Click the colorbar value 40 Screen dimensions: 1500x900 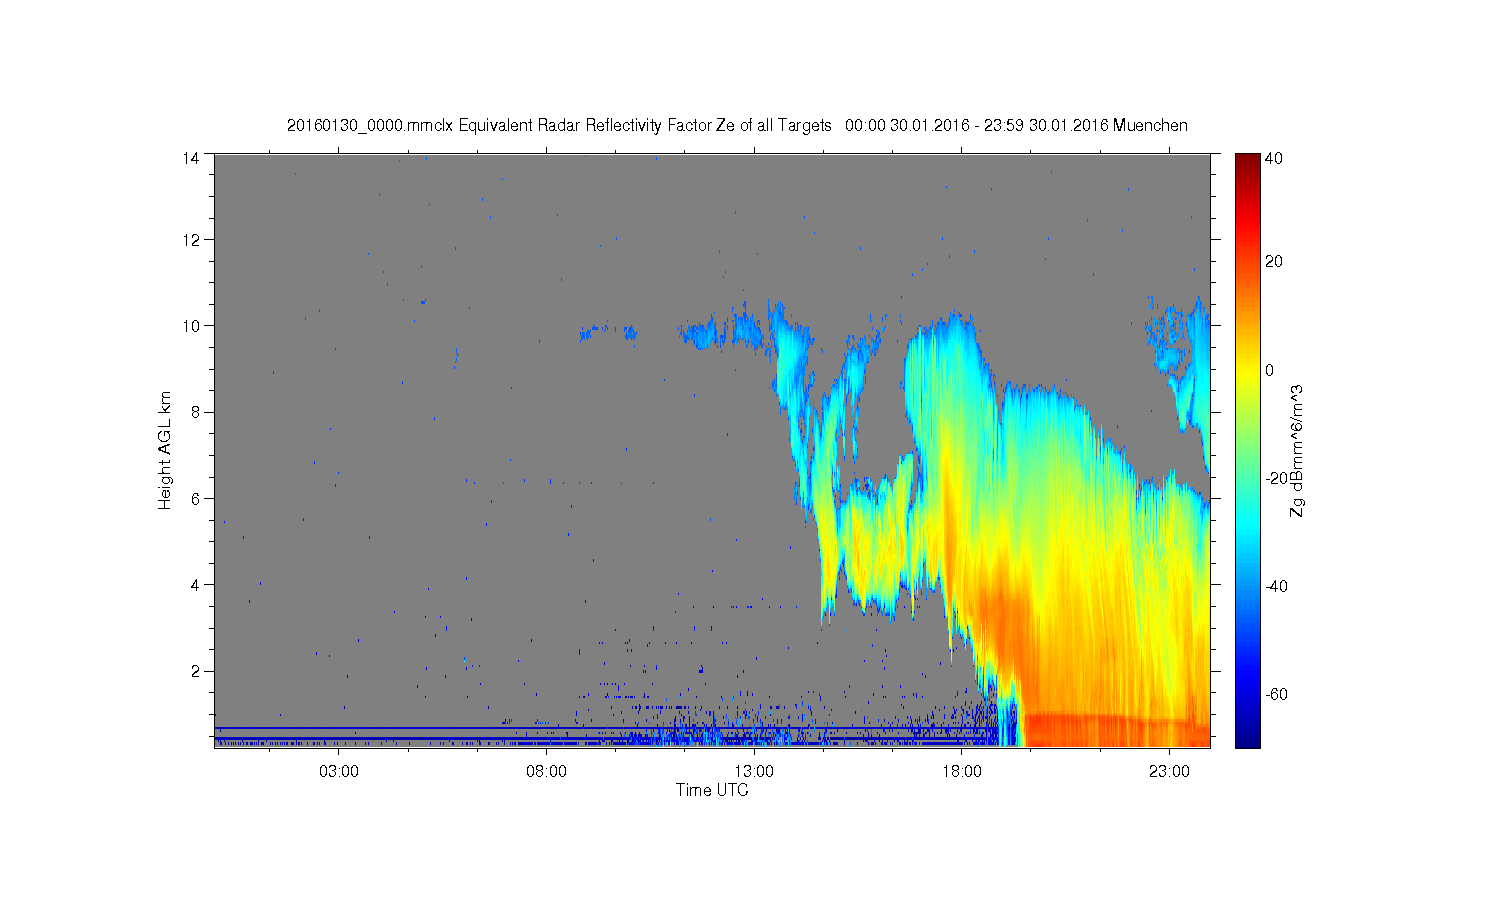tap(1274, 158)
